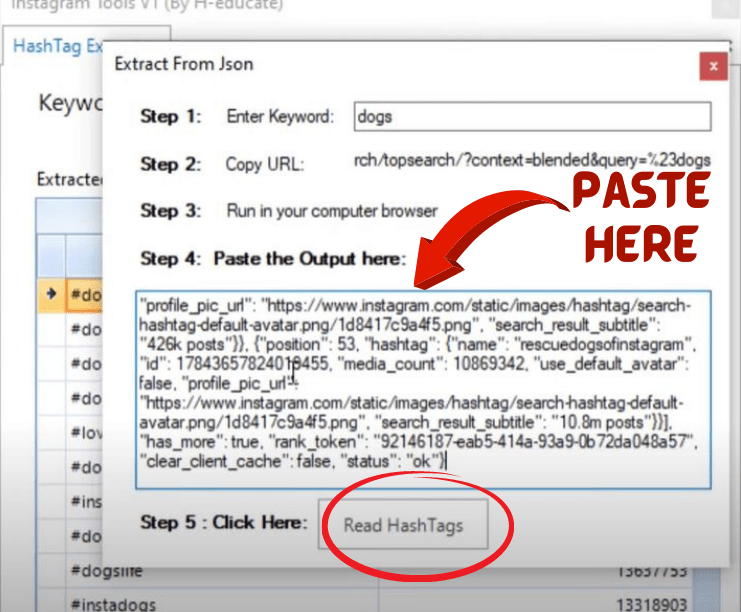The image size is (741, 612).
Task: Click the Read HashTags button
Action: [x=403, y=525]
